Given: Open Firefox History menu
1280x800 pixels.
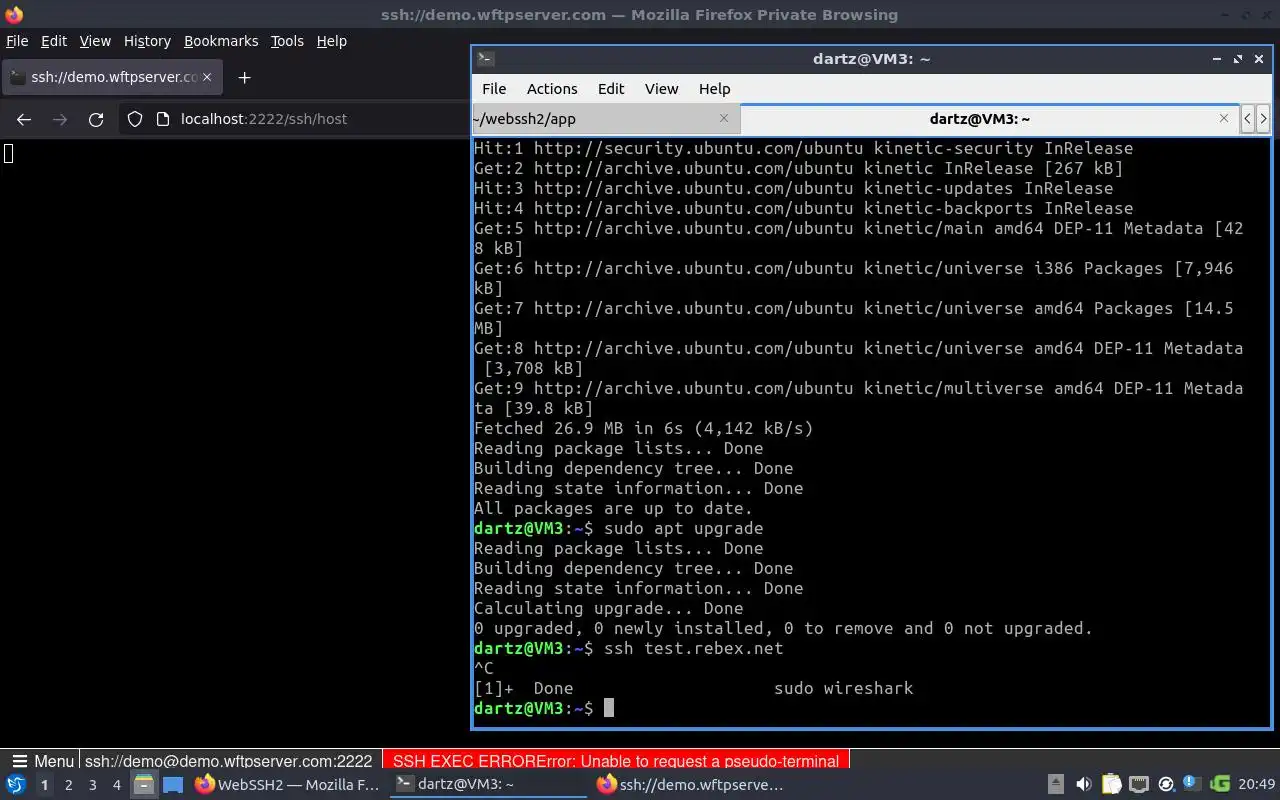Looking at the screenshot, I should (x=147, y=41).
